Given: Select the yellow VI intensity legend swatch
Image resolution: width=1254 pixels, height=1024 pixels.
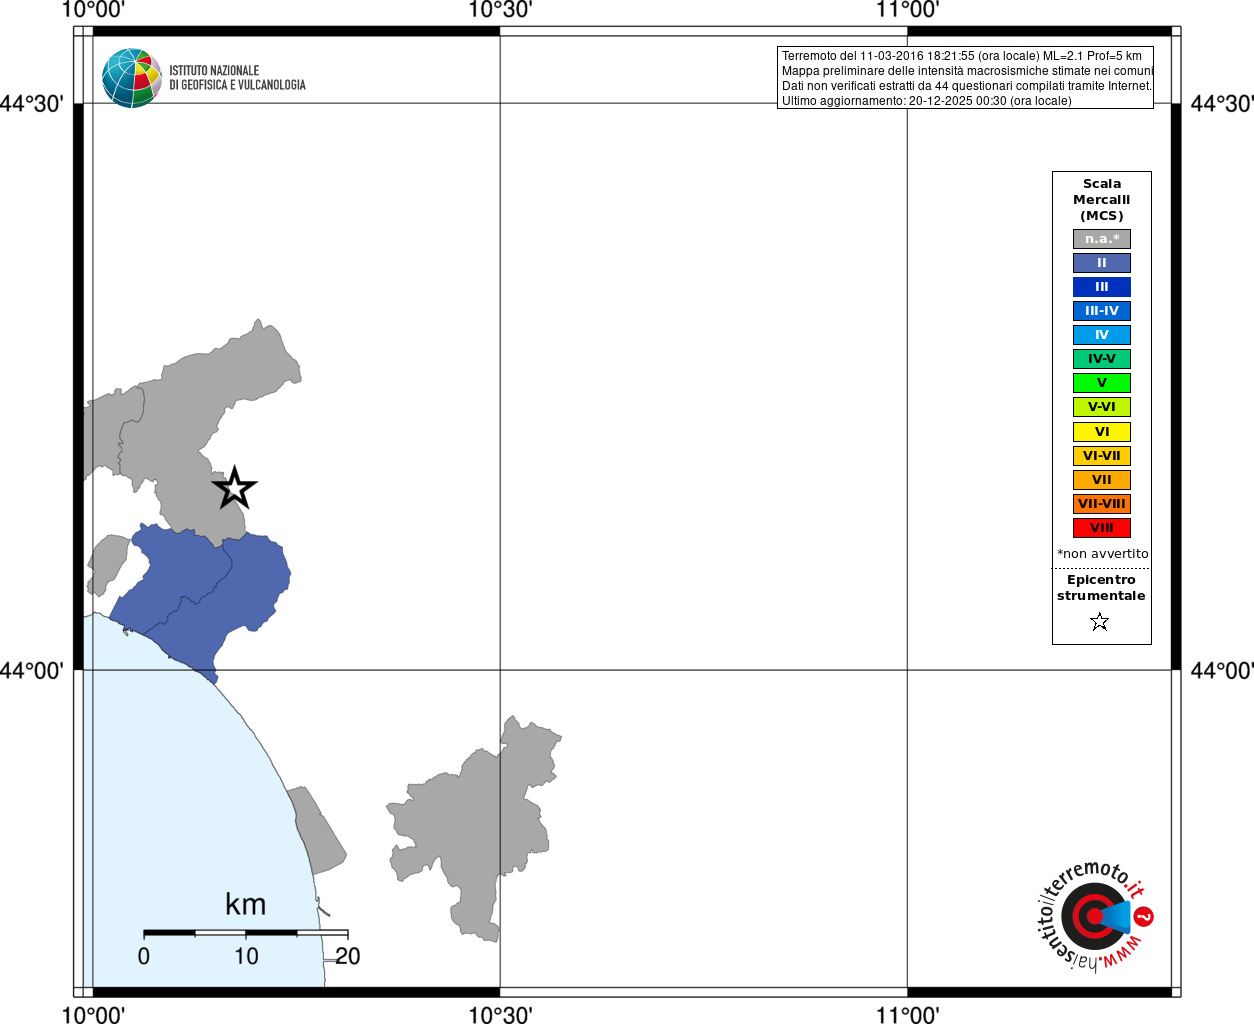Looking at the screenshot, I should tap(1102, 432).
